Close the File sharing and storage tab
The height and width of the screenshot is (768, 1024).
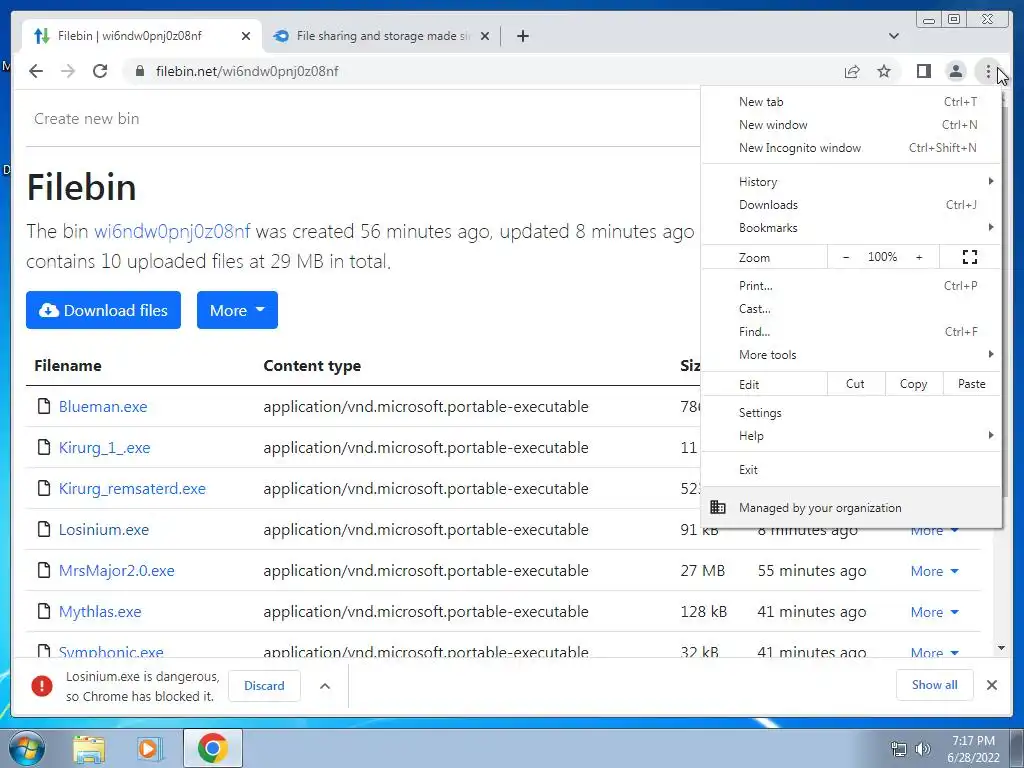coord(485,36)
